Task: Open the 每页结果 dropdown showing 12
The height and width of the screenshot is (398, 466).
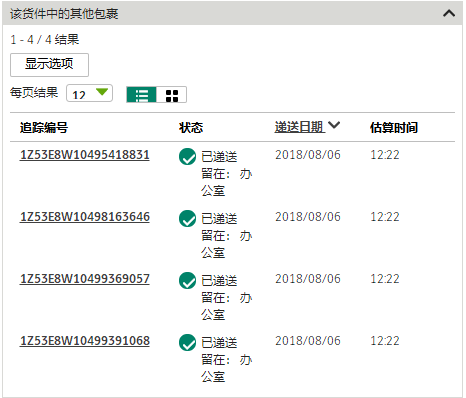Action: click(x=89, y=93)
